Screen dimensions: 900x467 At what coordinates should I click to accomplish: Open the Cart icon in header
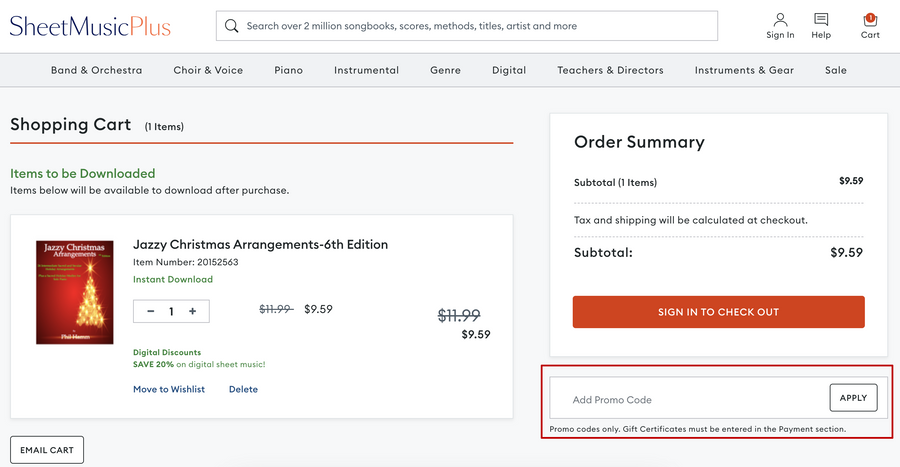(870, 21)
